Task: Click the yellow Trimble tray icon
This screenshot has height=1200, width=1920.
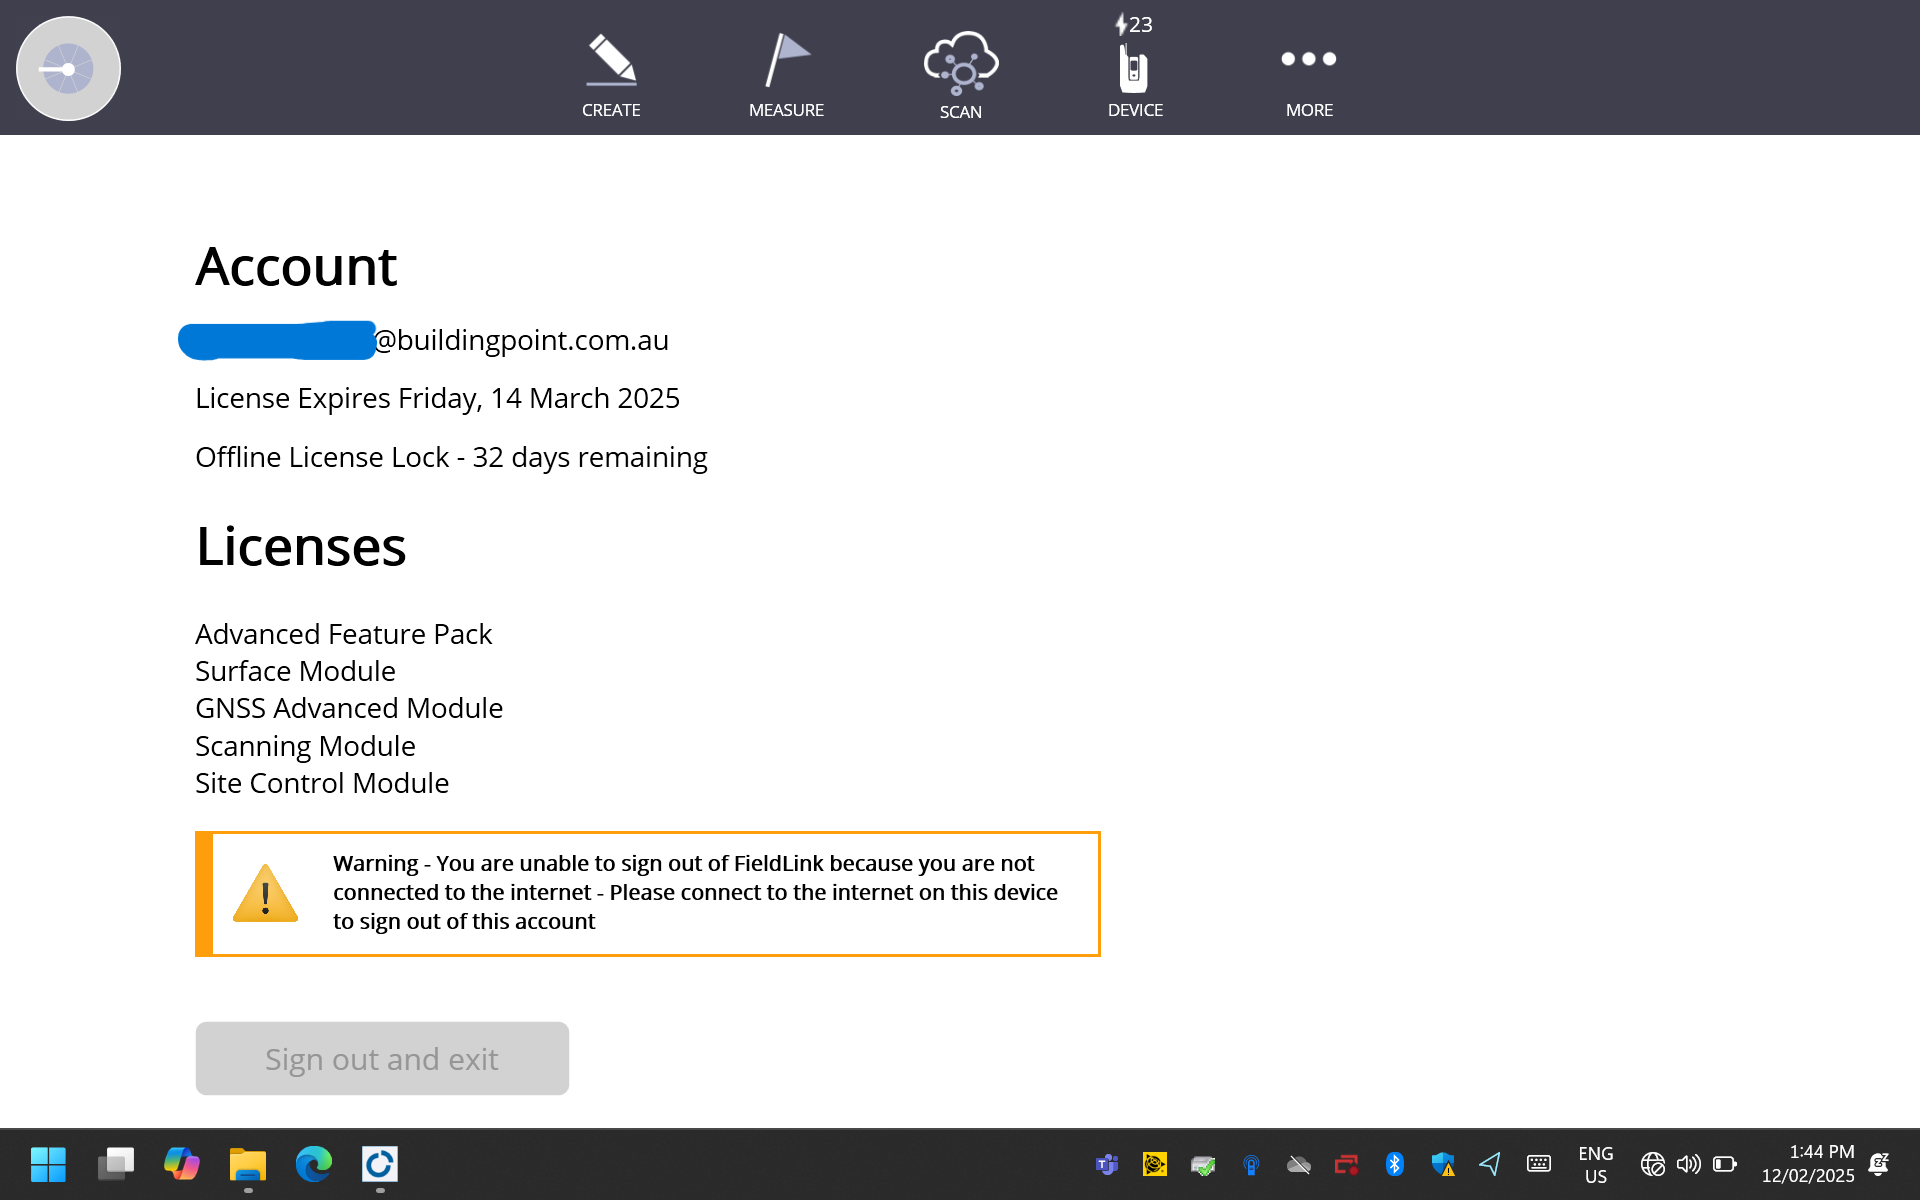Action: (x=1154, y=1164)
